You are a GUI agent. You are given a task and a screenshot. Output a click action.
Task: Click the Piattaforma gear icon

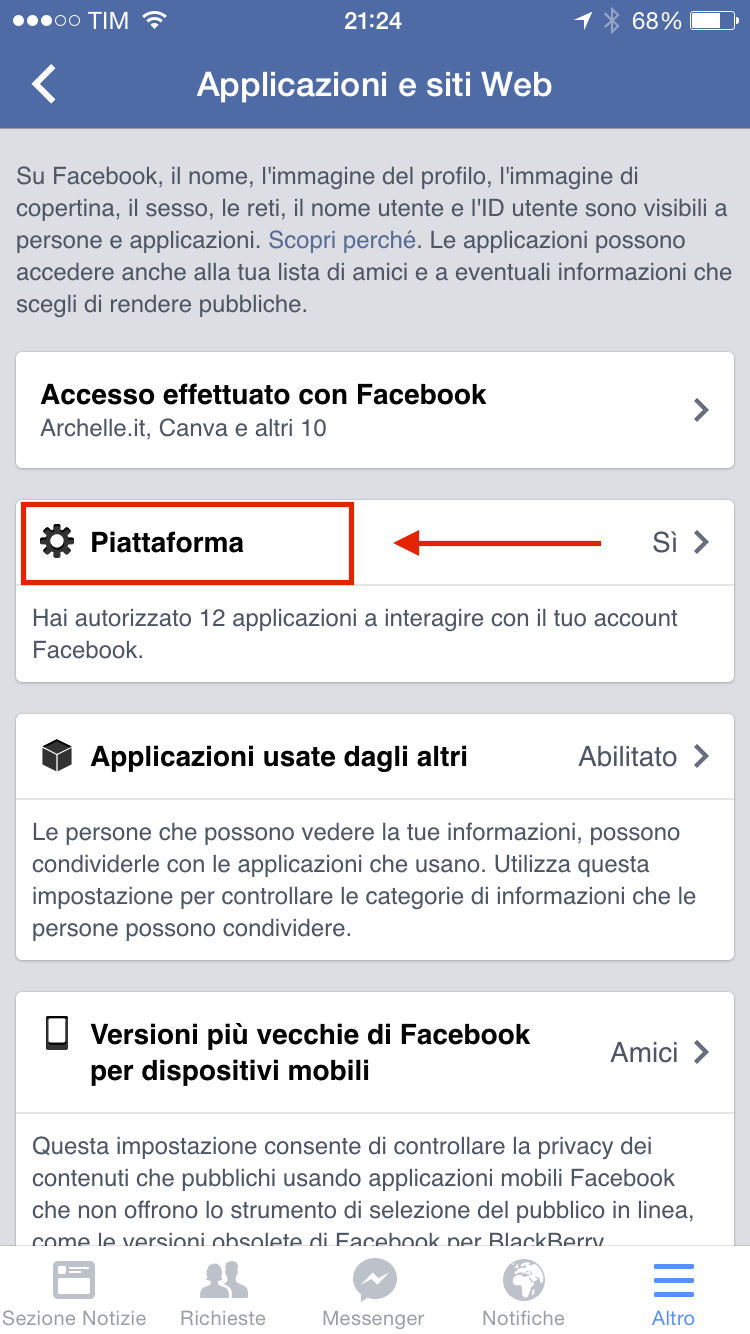pyautogui.click(x=57, y=542)
